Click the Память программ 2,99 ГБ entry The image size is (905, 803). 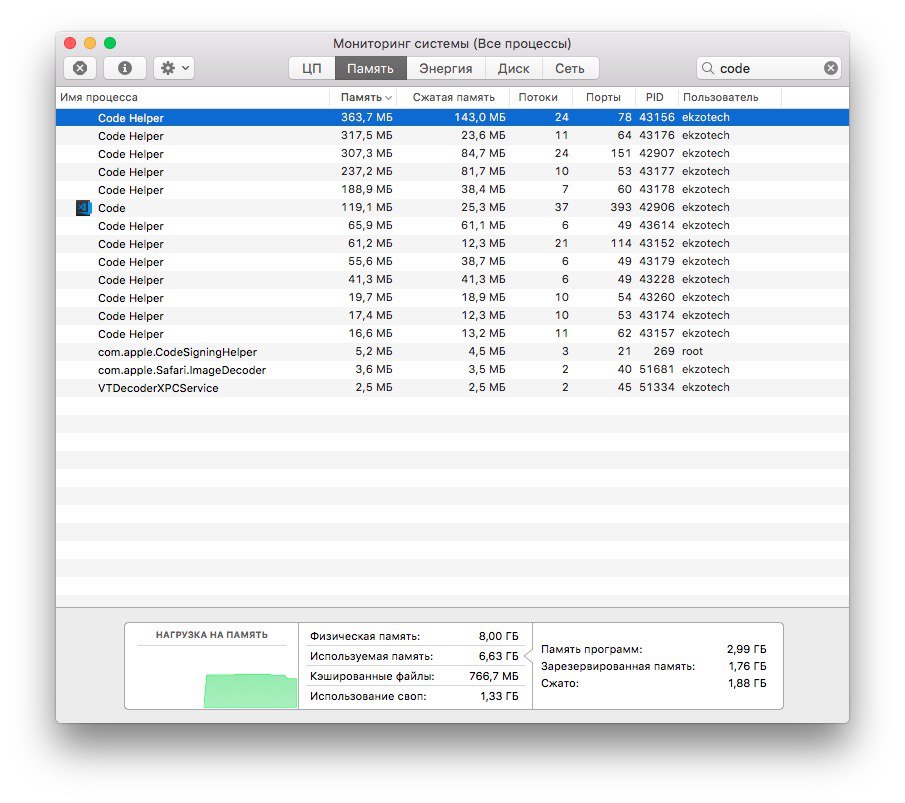pyautogui.click(x=653, y=649)
